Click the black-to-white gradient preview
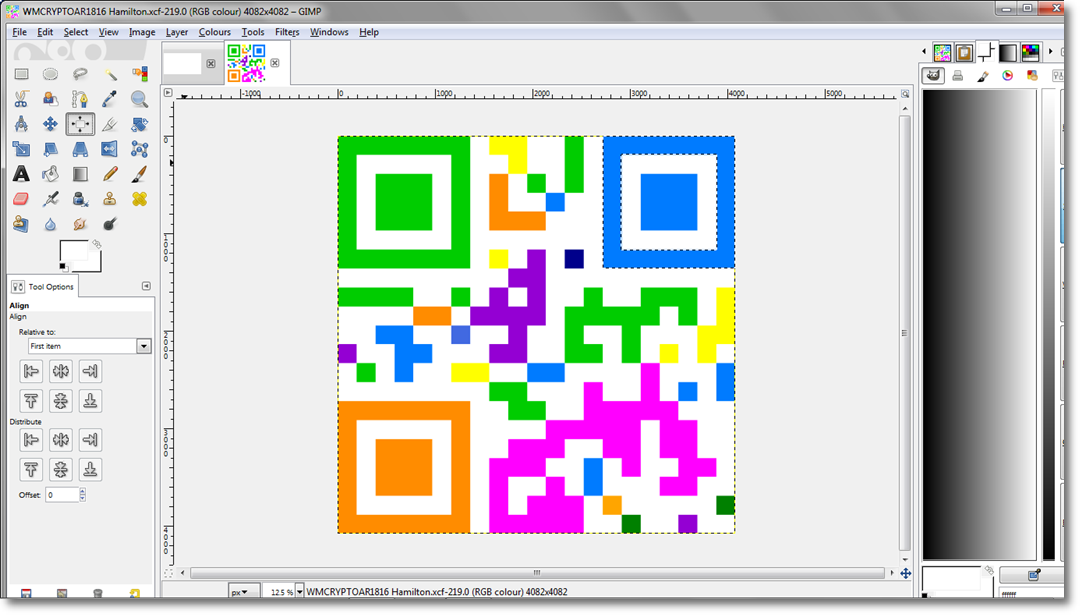Screen dimensions: 1080x615 tap(979, 324)
